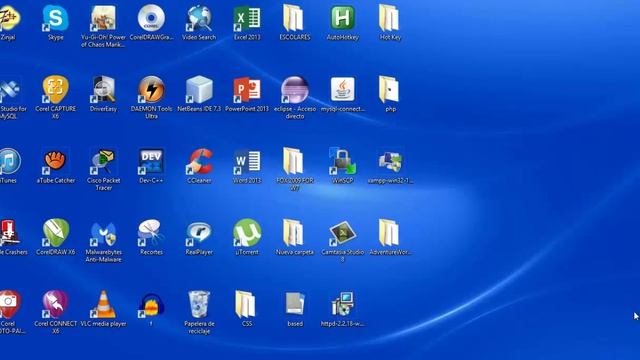Select the Camtasia Studio 8 shortcut

click(342, 233)
